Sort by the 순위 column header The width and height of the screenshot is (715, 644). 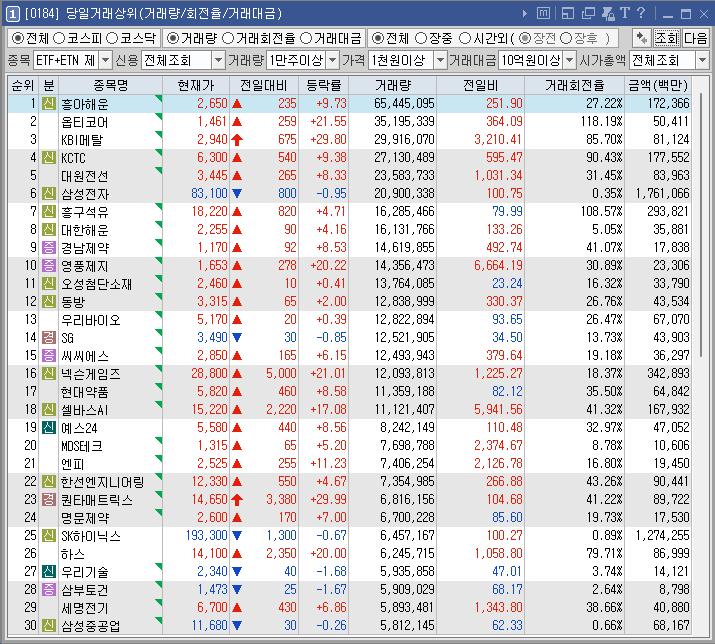click(x=23, y=85)
